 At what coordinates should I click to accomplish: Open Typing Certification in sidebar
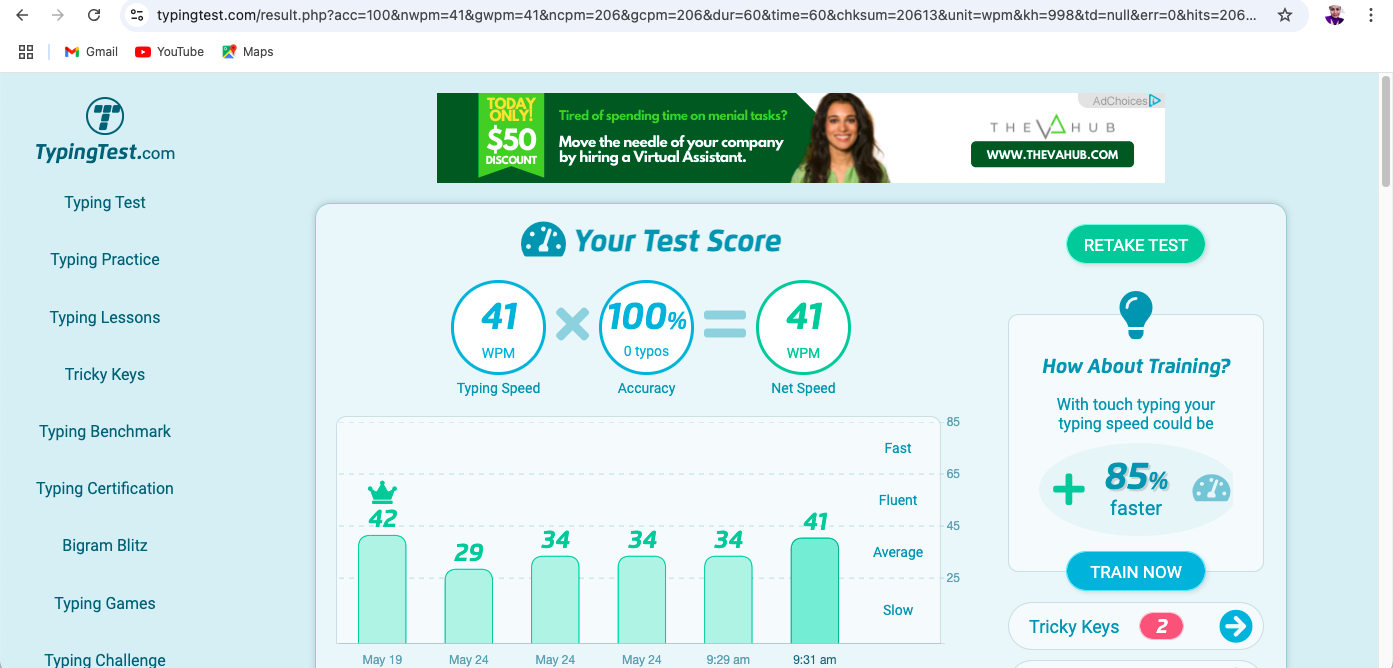tap(105, 488)
